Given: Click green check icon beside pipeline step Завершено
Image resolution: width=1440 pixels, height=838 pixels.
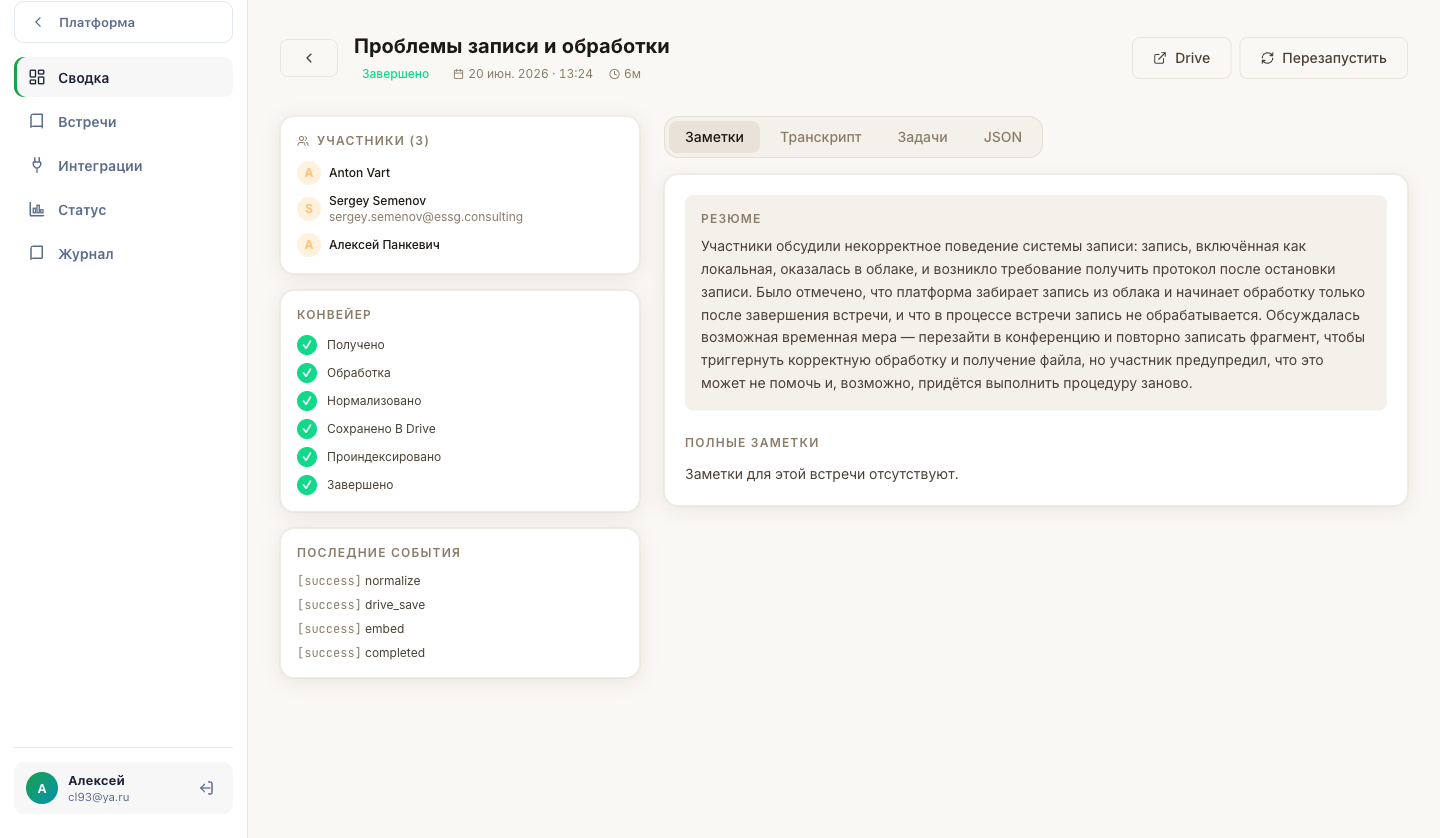Looking at the screenshot, I should 307,485.
